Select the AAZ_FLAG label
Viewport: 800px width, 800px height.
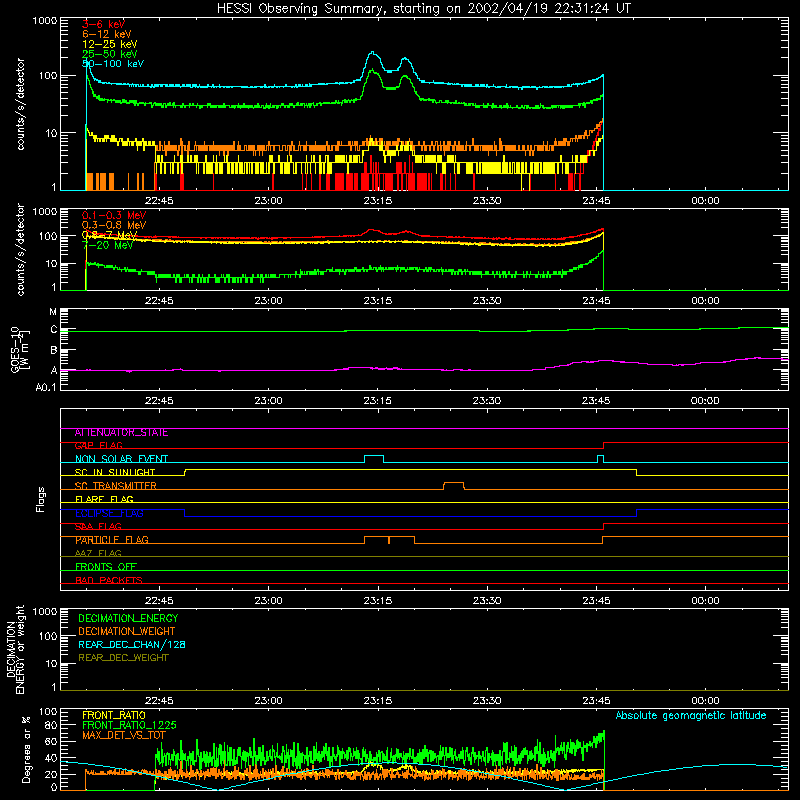point(98,553)
